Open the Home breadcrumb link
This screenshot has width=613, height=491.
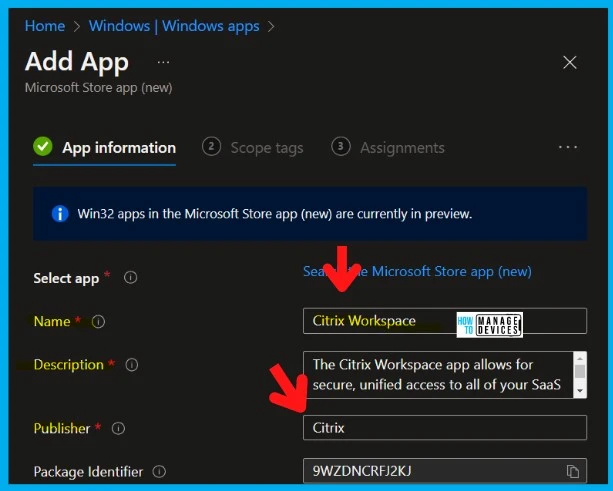click(x=45, y=26)
